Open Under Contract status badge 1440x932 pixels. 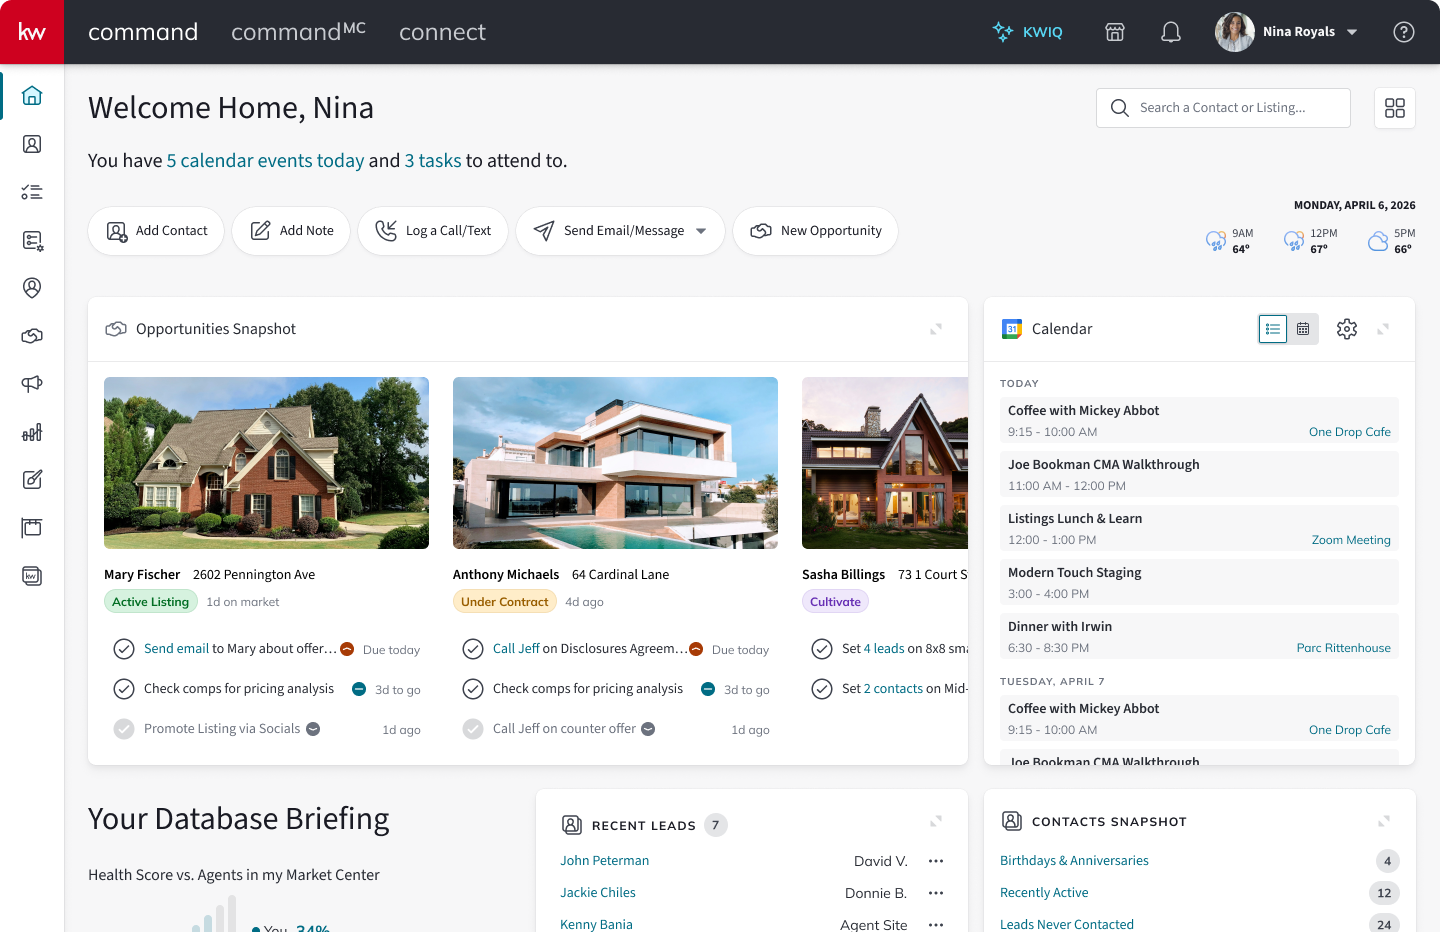[x=504, y=601]
